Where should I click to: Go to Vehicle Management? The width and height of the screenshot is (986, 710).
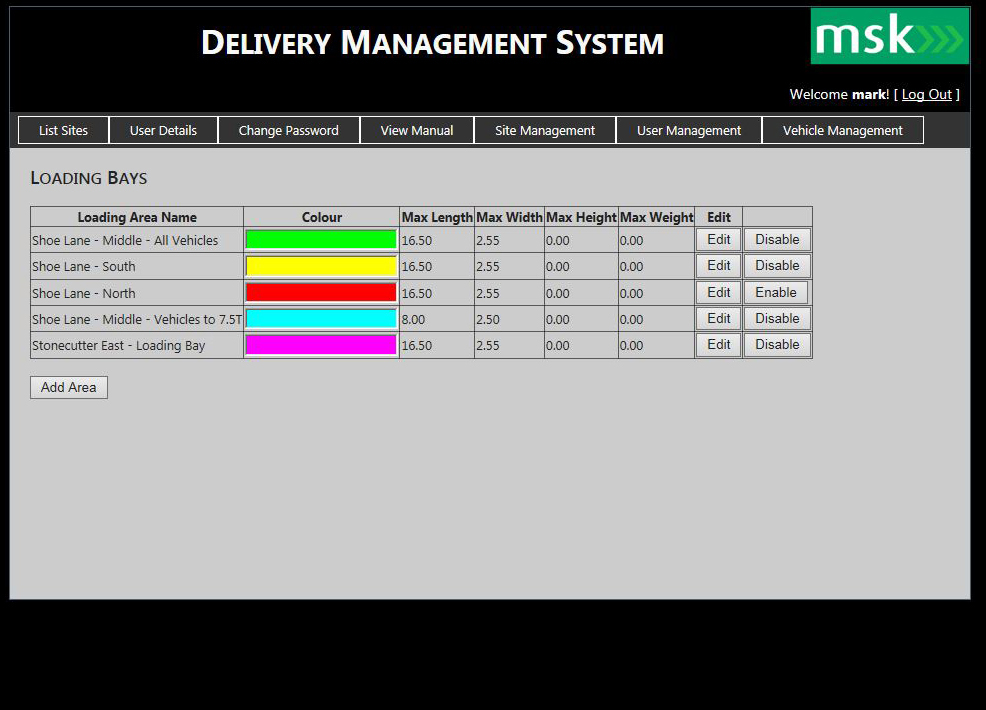pyautogui.click(x=842, y=130)
